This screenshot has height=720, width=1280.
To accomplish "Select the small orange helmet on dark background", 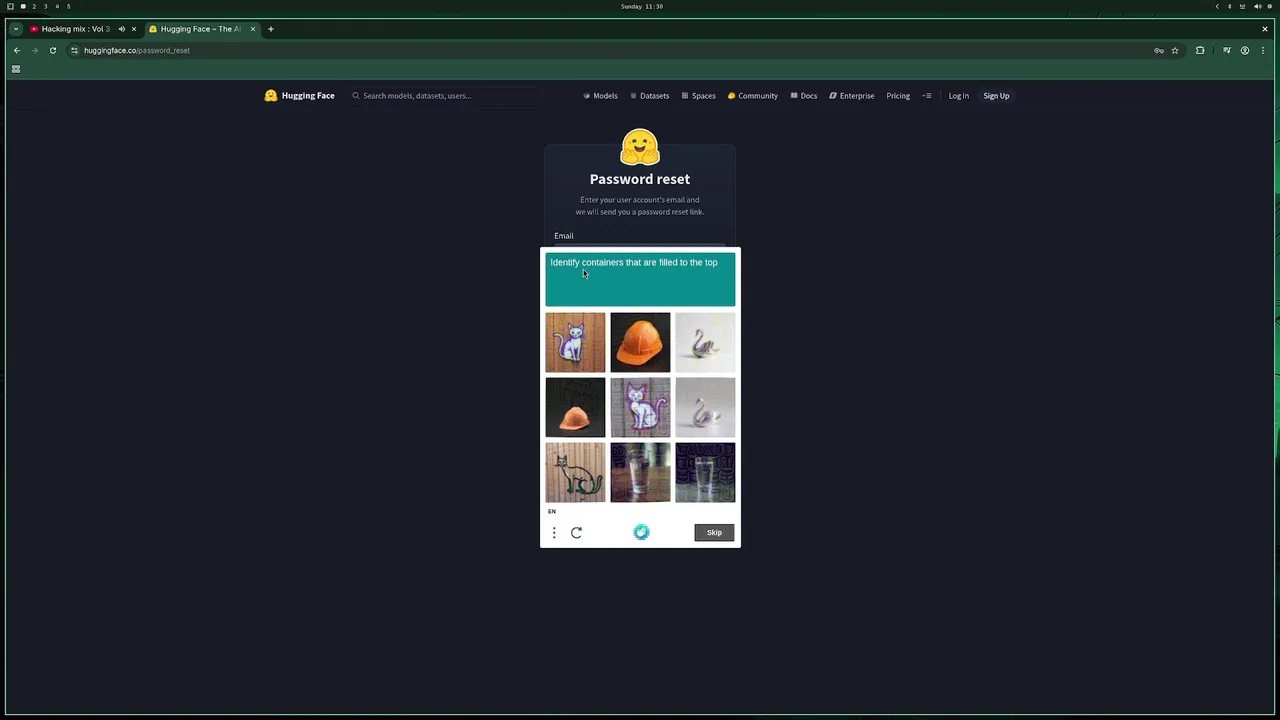I will coord(575,407).
